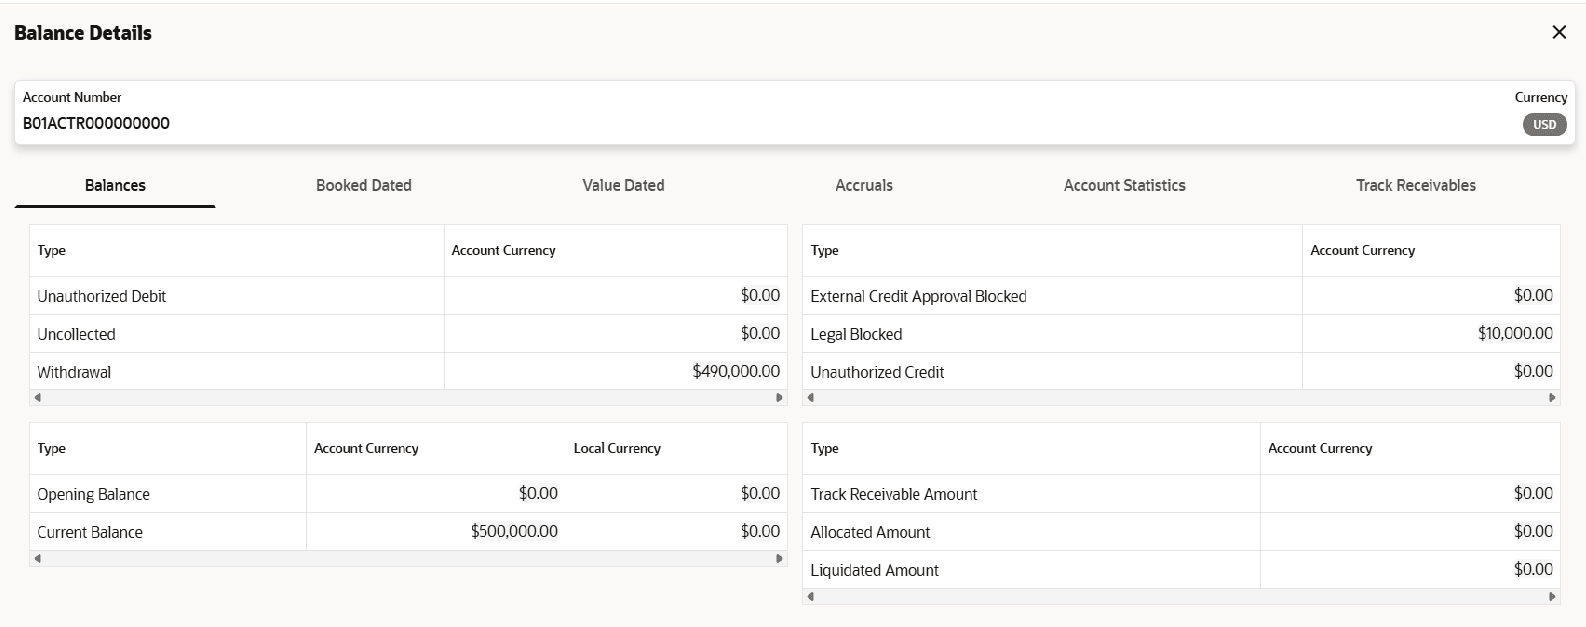This screenshot has width=1586, height=627.
Task: Switch to the Booked Dated tab
Action: 364,185
